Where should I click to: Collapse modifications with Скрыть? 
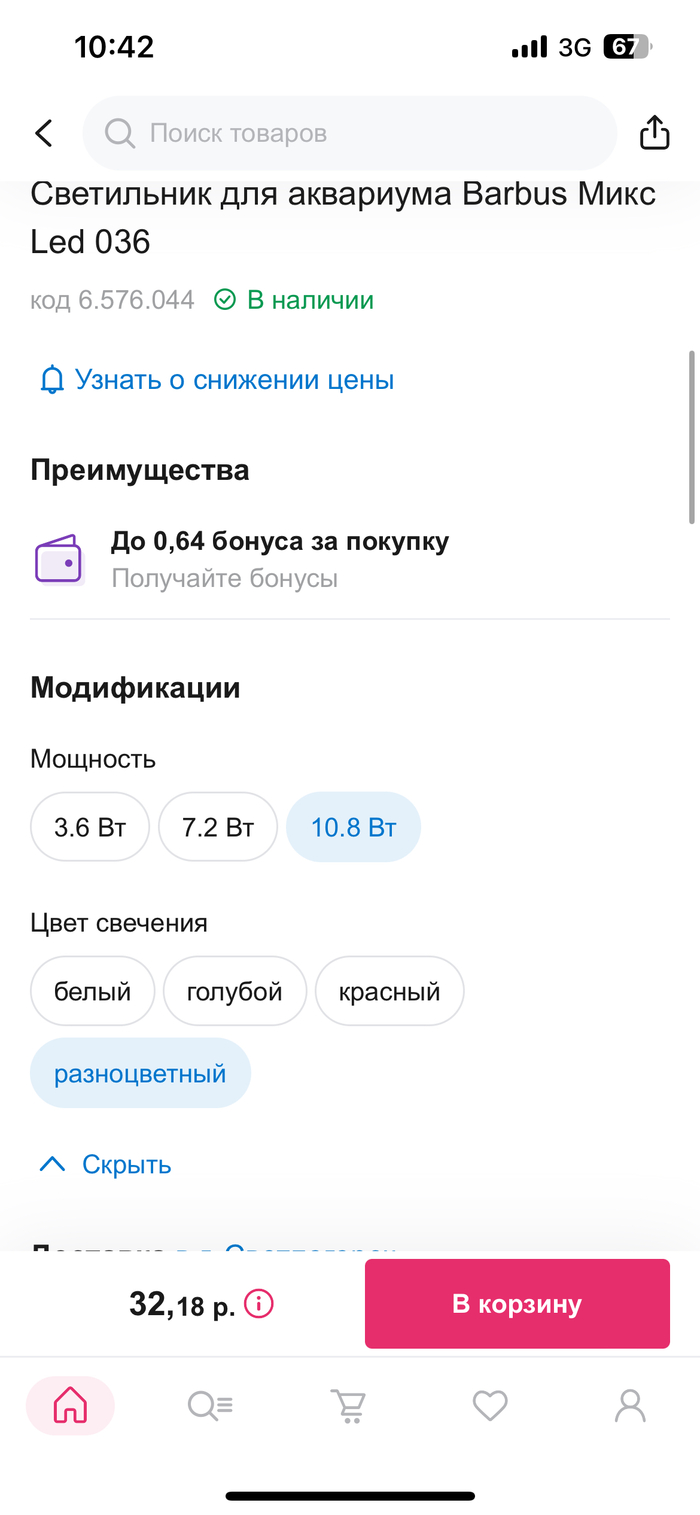(x=105, y=1164)
